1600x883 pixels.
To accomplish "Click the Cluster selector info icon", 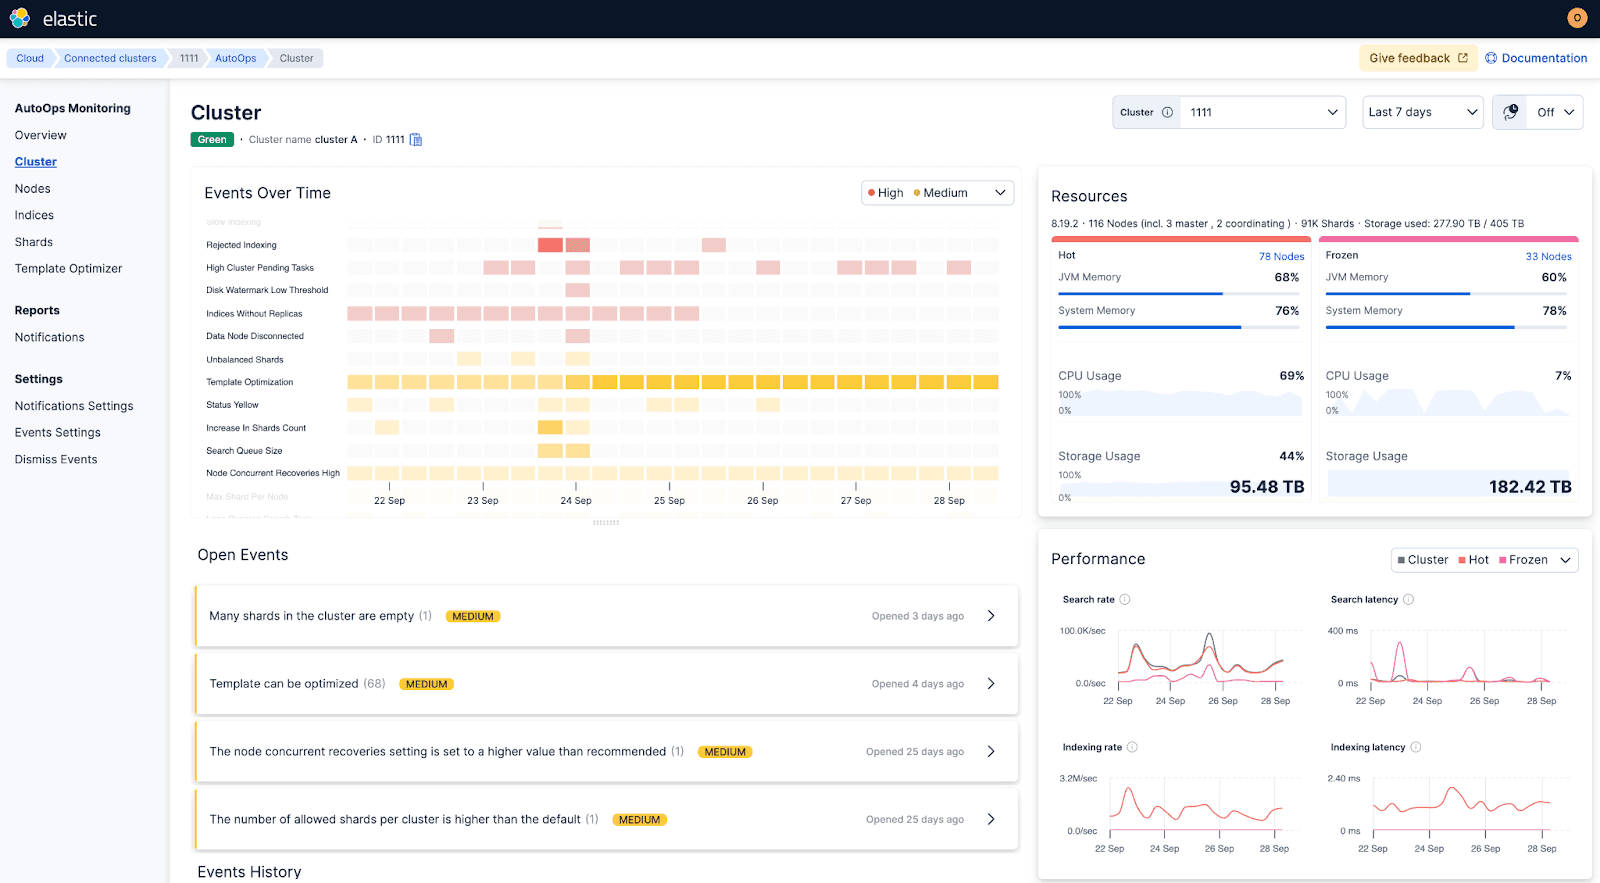I will pyautogui.click(x=1167, y=113).
